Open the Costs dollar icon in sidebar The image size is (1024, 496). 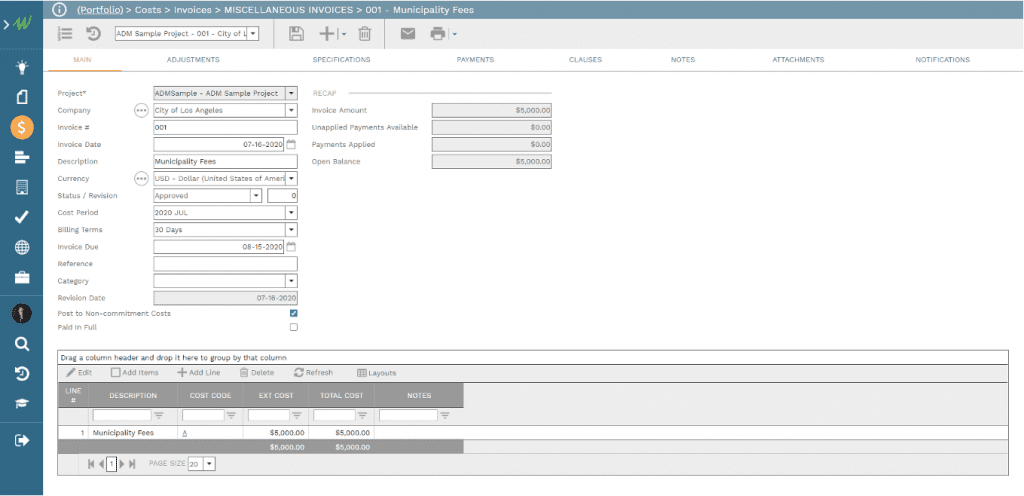click(22, 127)
